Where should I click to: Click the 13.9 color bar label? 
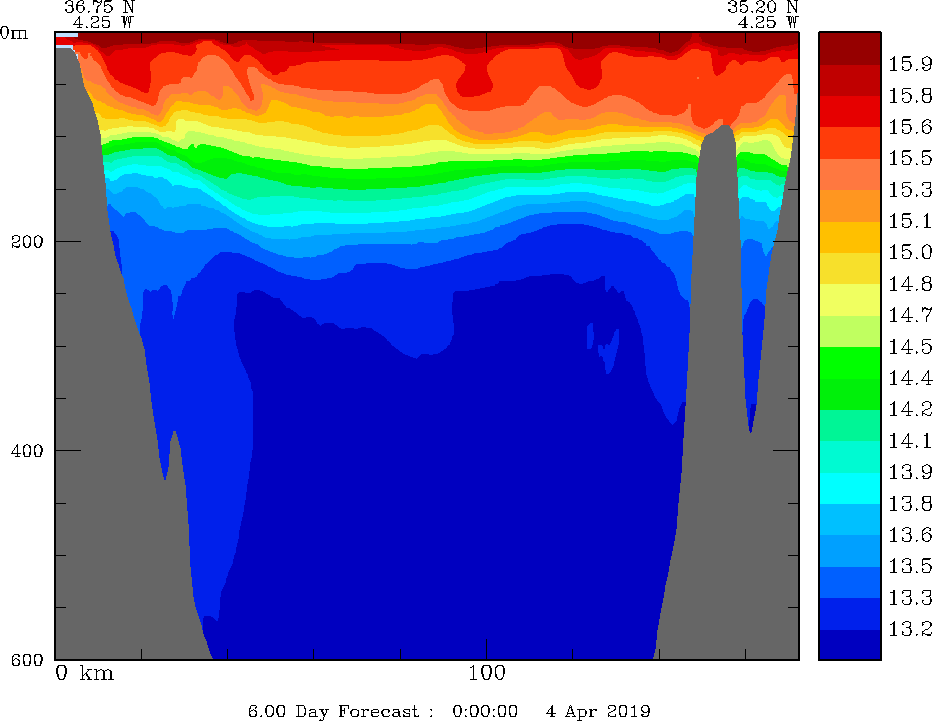point(910,472)
